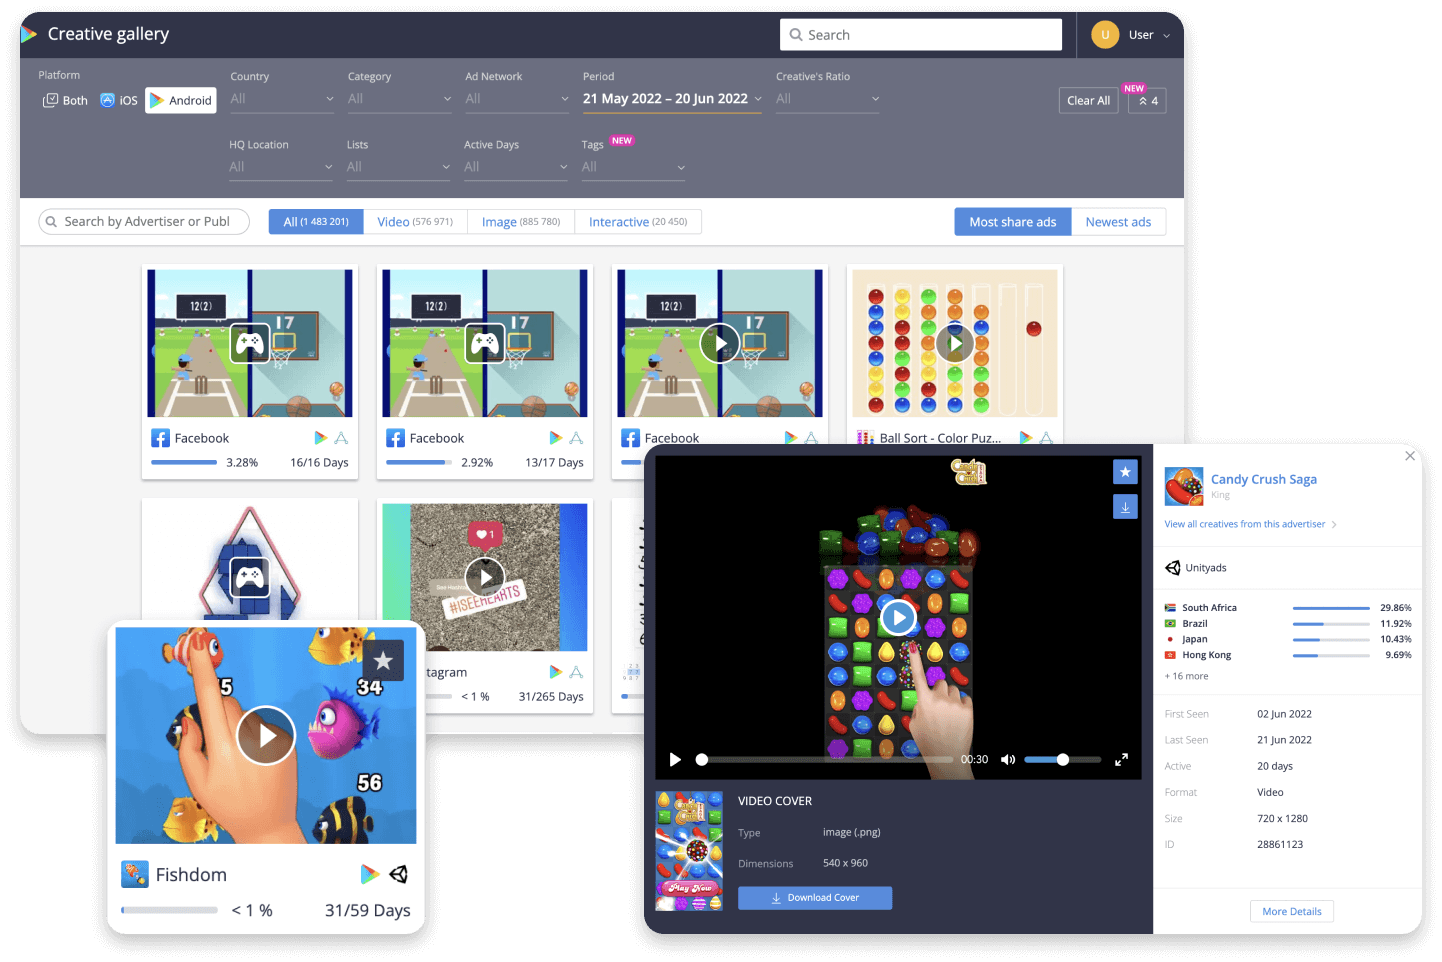
Task: Sort by Newest ads
Action: coord(1118,222)
